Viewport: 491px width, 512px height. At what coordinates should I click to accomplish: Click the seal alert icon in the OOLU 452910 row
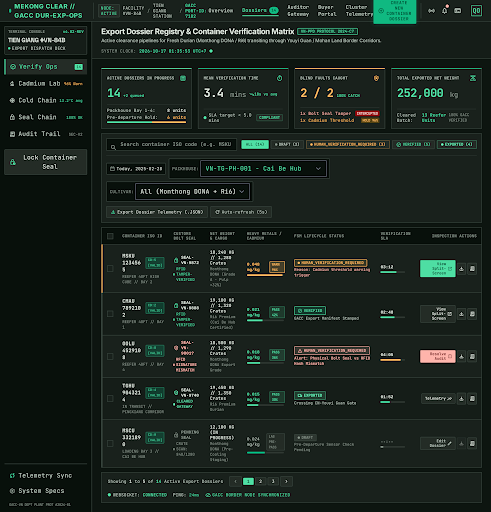pos(176,348)
